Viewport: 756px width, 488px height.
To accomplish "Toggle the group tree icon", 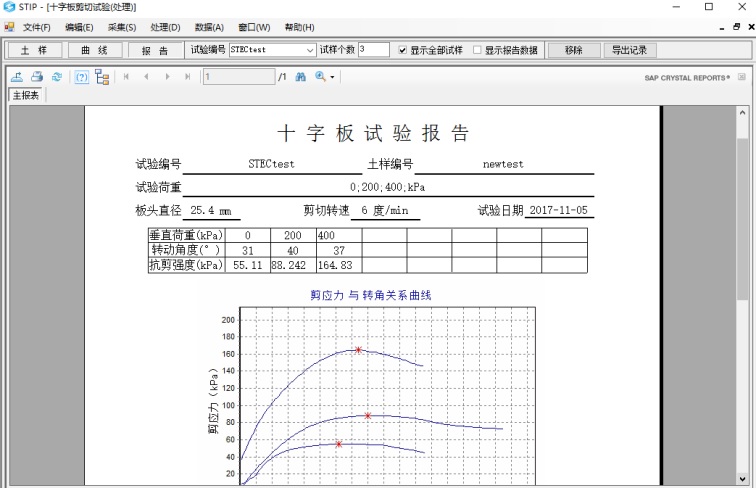I will coord(101,76).
